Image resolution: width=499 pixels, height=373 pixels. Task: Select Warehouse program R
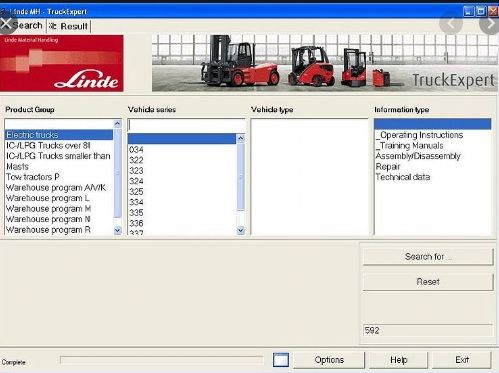[x=59, y=230]
